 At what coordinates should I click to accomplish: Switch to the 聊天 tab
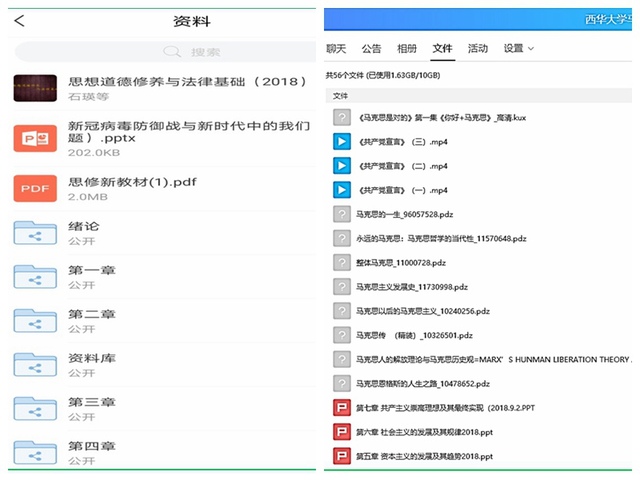pos(336,48)
